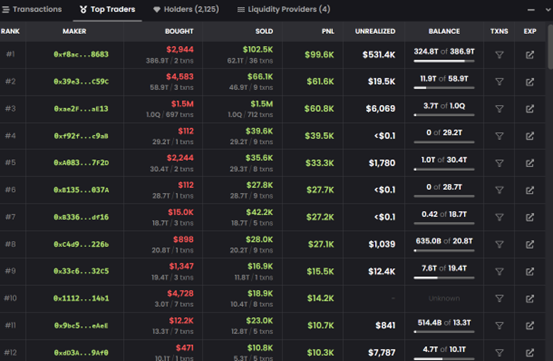Viewport: 553px width, 361px height.
Task: Filter transactions for rank #3 trader
Action: tap(499, 109)
